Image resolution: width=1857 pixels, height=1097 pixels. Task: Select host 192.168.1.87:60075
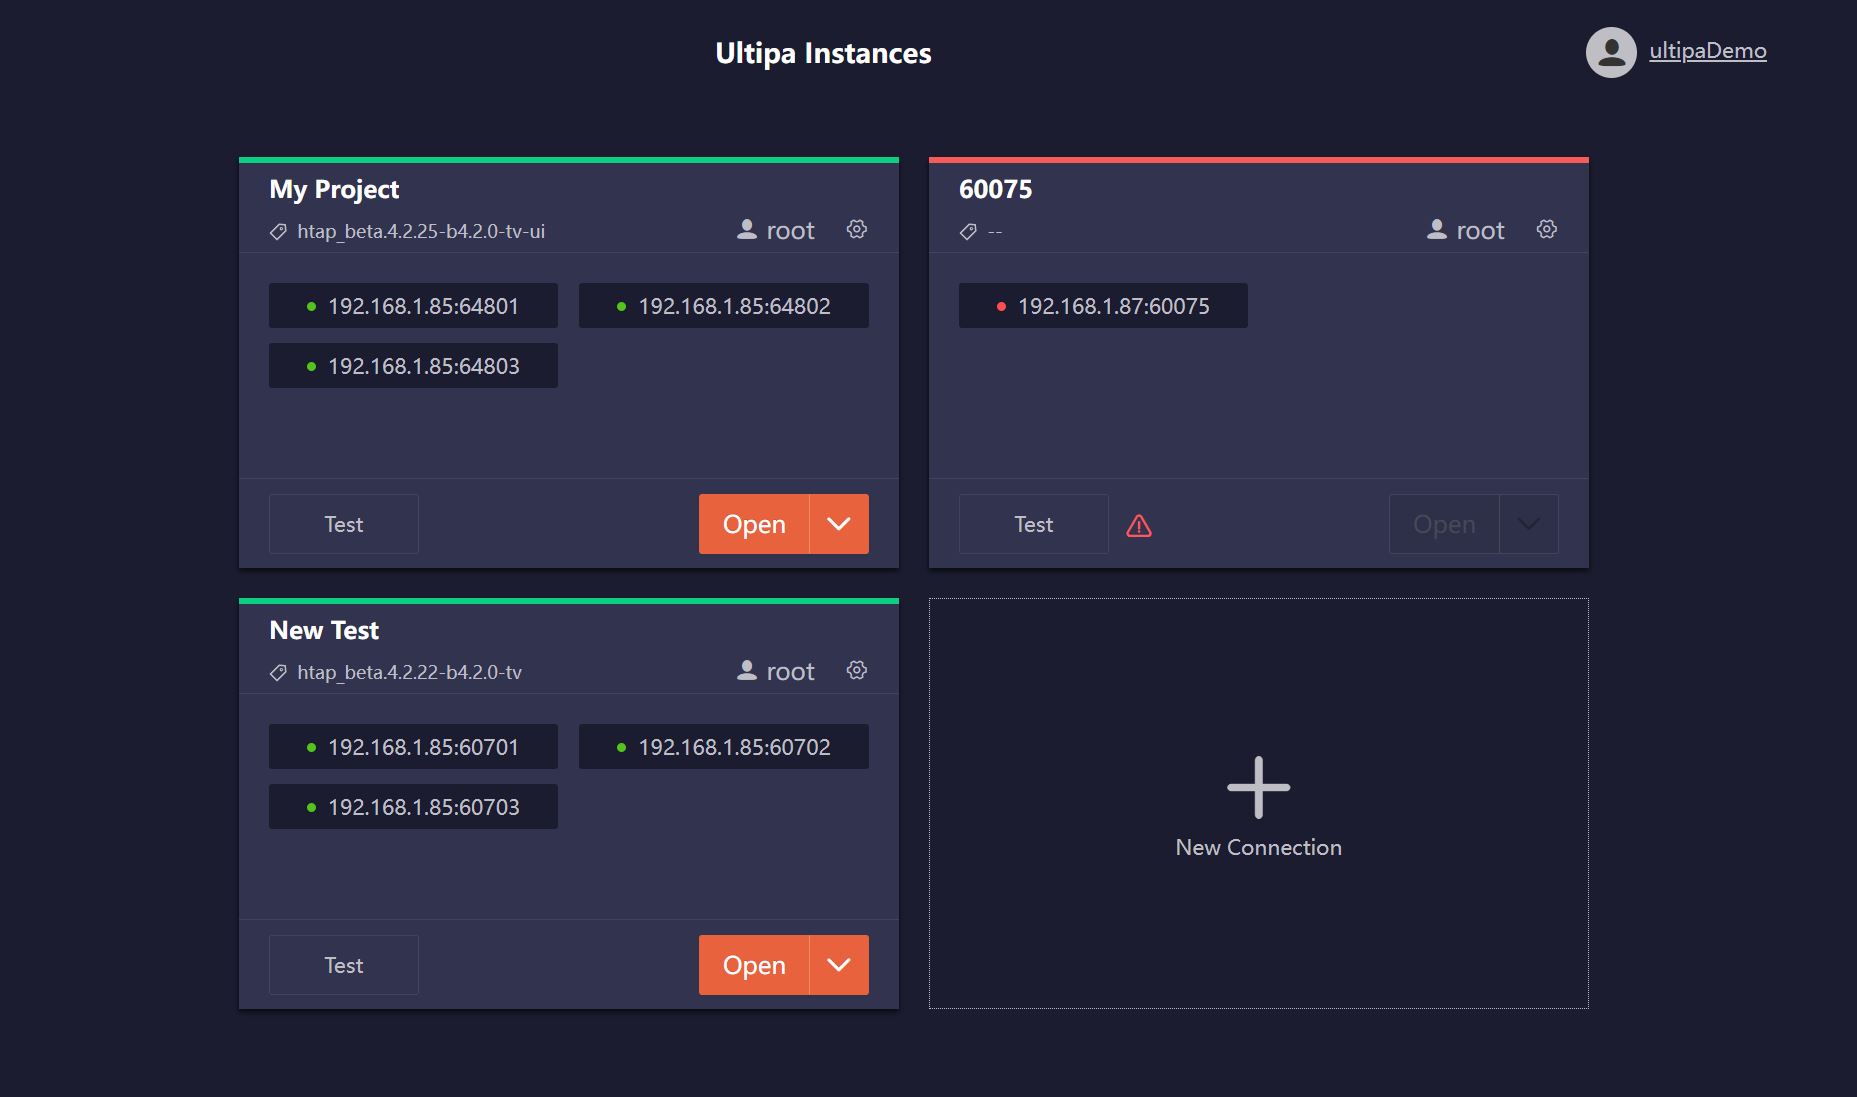pyautogui.click(x=1103, y=306)
